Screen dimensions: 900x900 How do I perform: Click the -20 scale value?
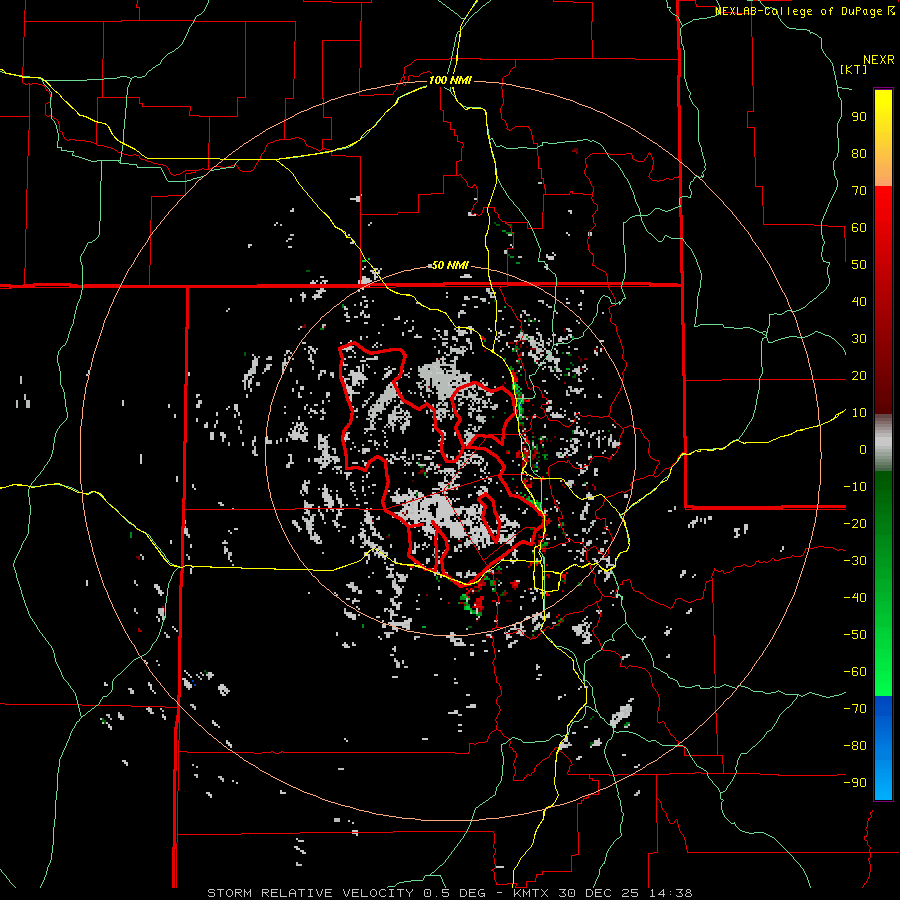(855, 523)
